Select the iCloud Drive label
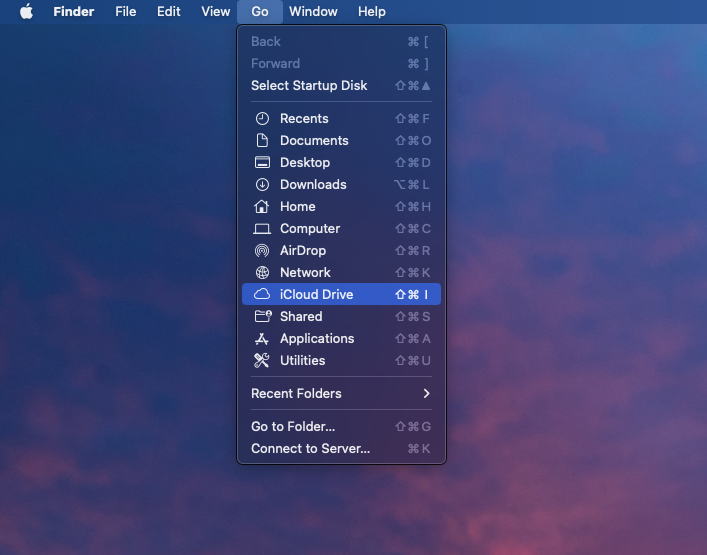Viewport: 707px width, 555px height. 317,294
